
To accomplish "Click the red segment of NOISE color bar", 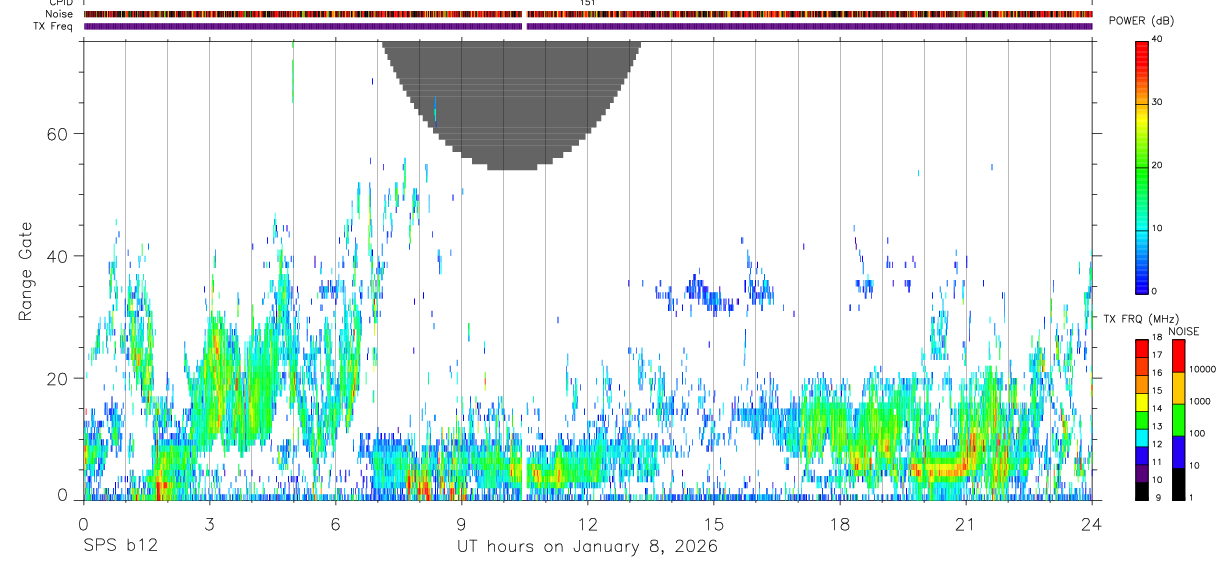I will pos(1178,356).
